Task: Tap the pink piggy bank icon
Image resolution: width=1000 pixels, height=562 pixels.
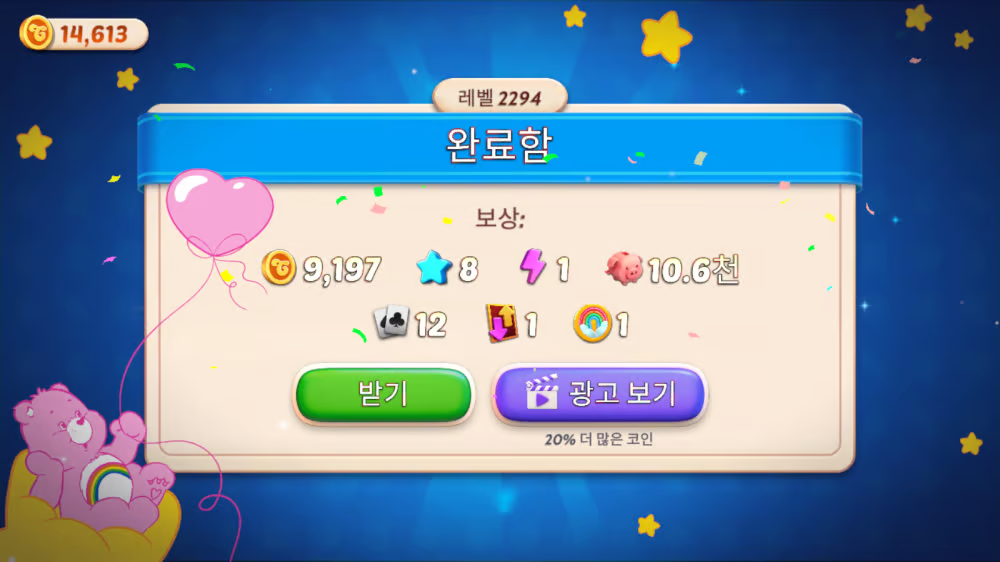Action: [x=624, y=268]
